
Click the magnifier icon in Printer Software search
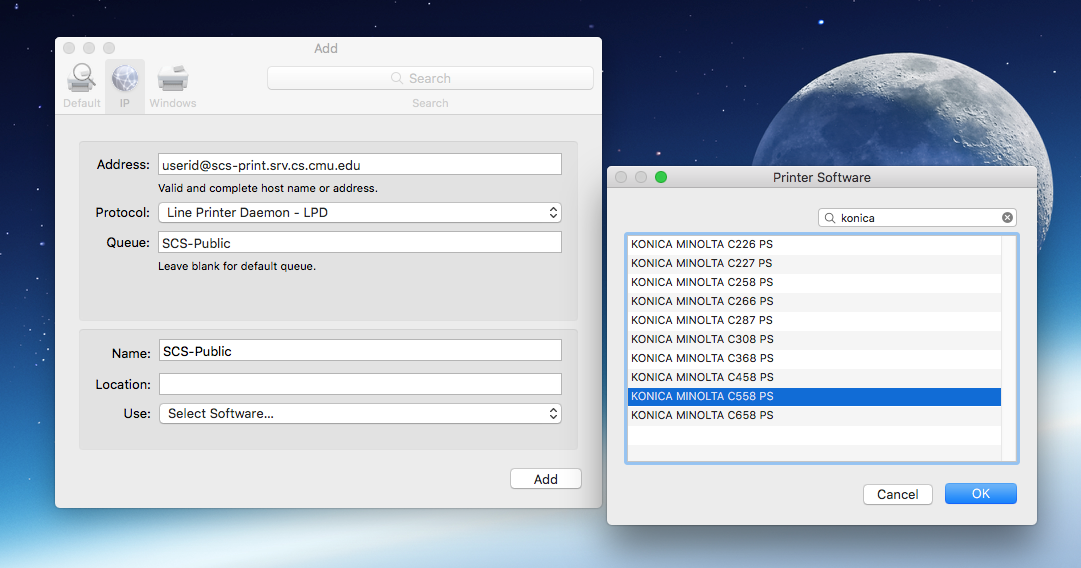[830, 217]
